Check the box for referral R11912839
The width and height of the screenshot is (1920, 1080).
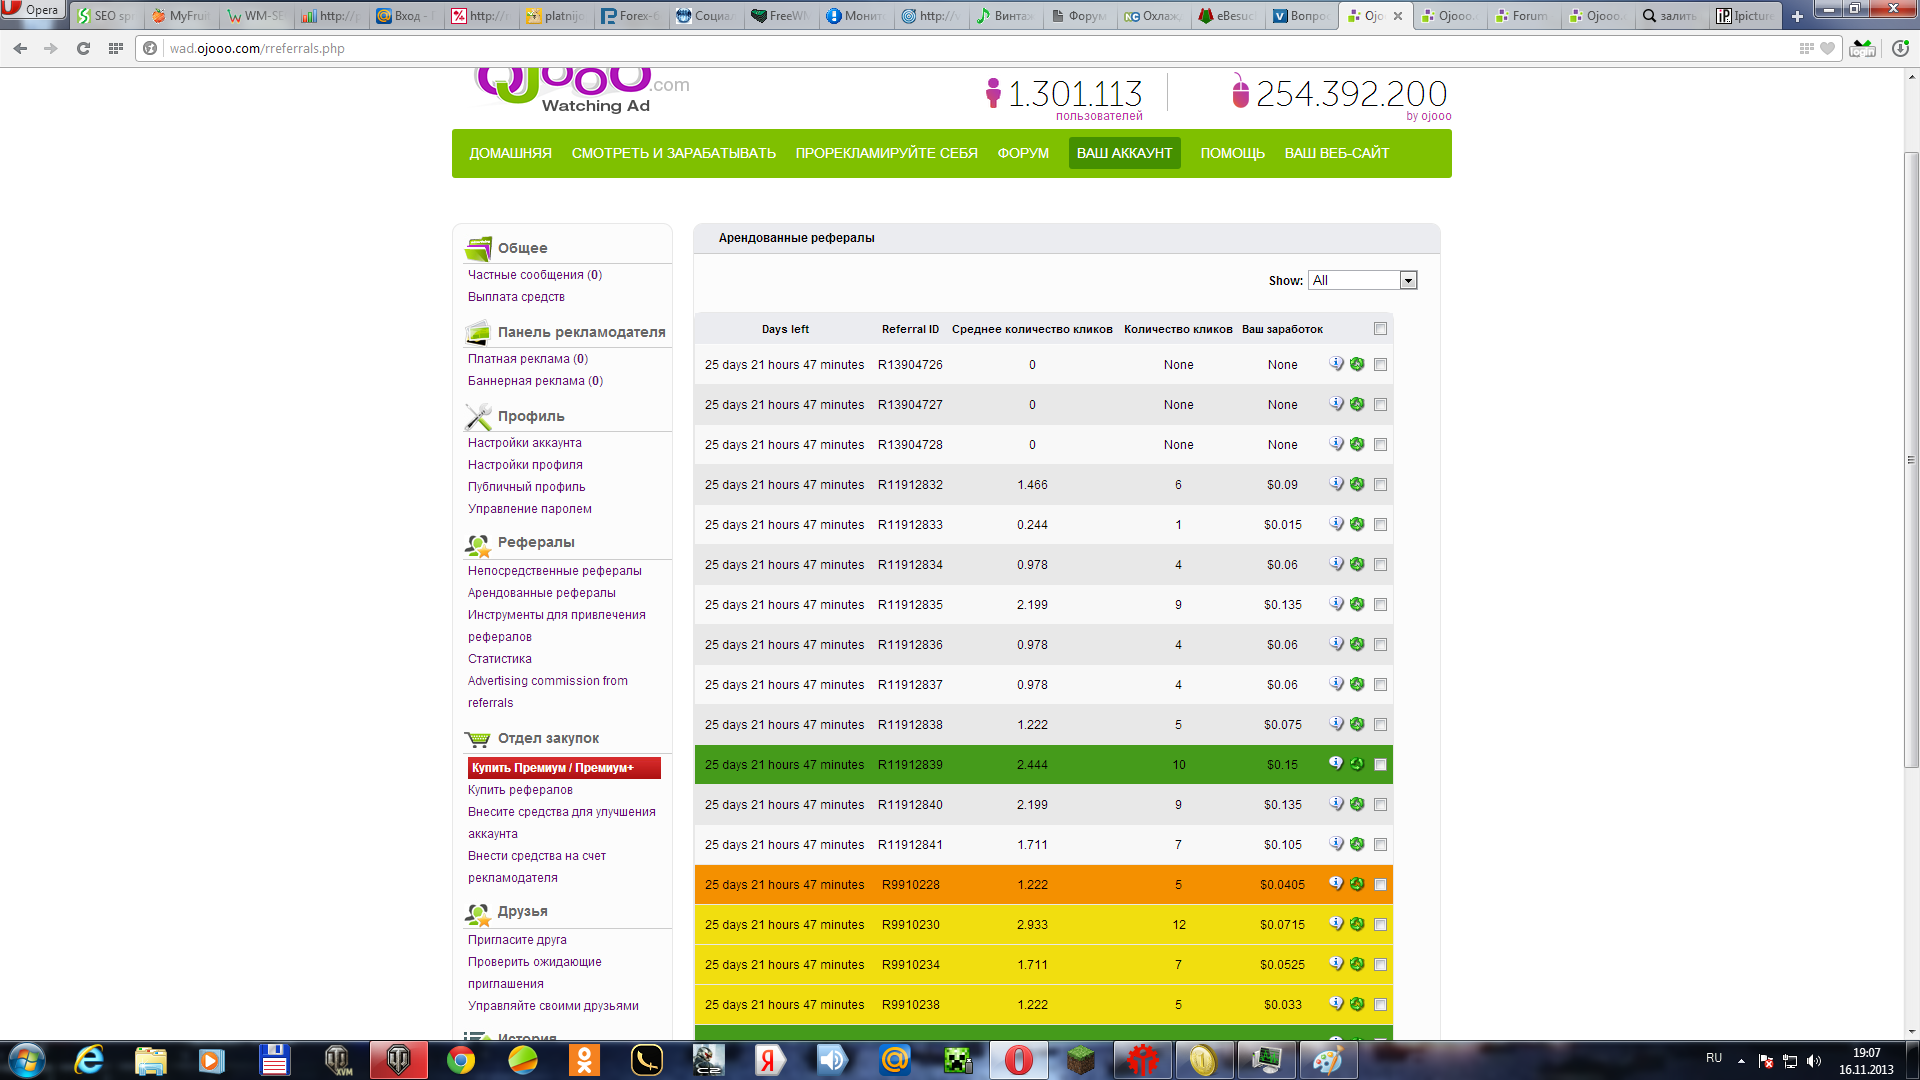pyautogui.click(x=1381, y=765)
